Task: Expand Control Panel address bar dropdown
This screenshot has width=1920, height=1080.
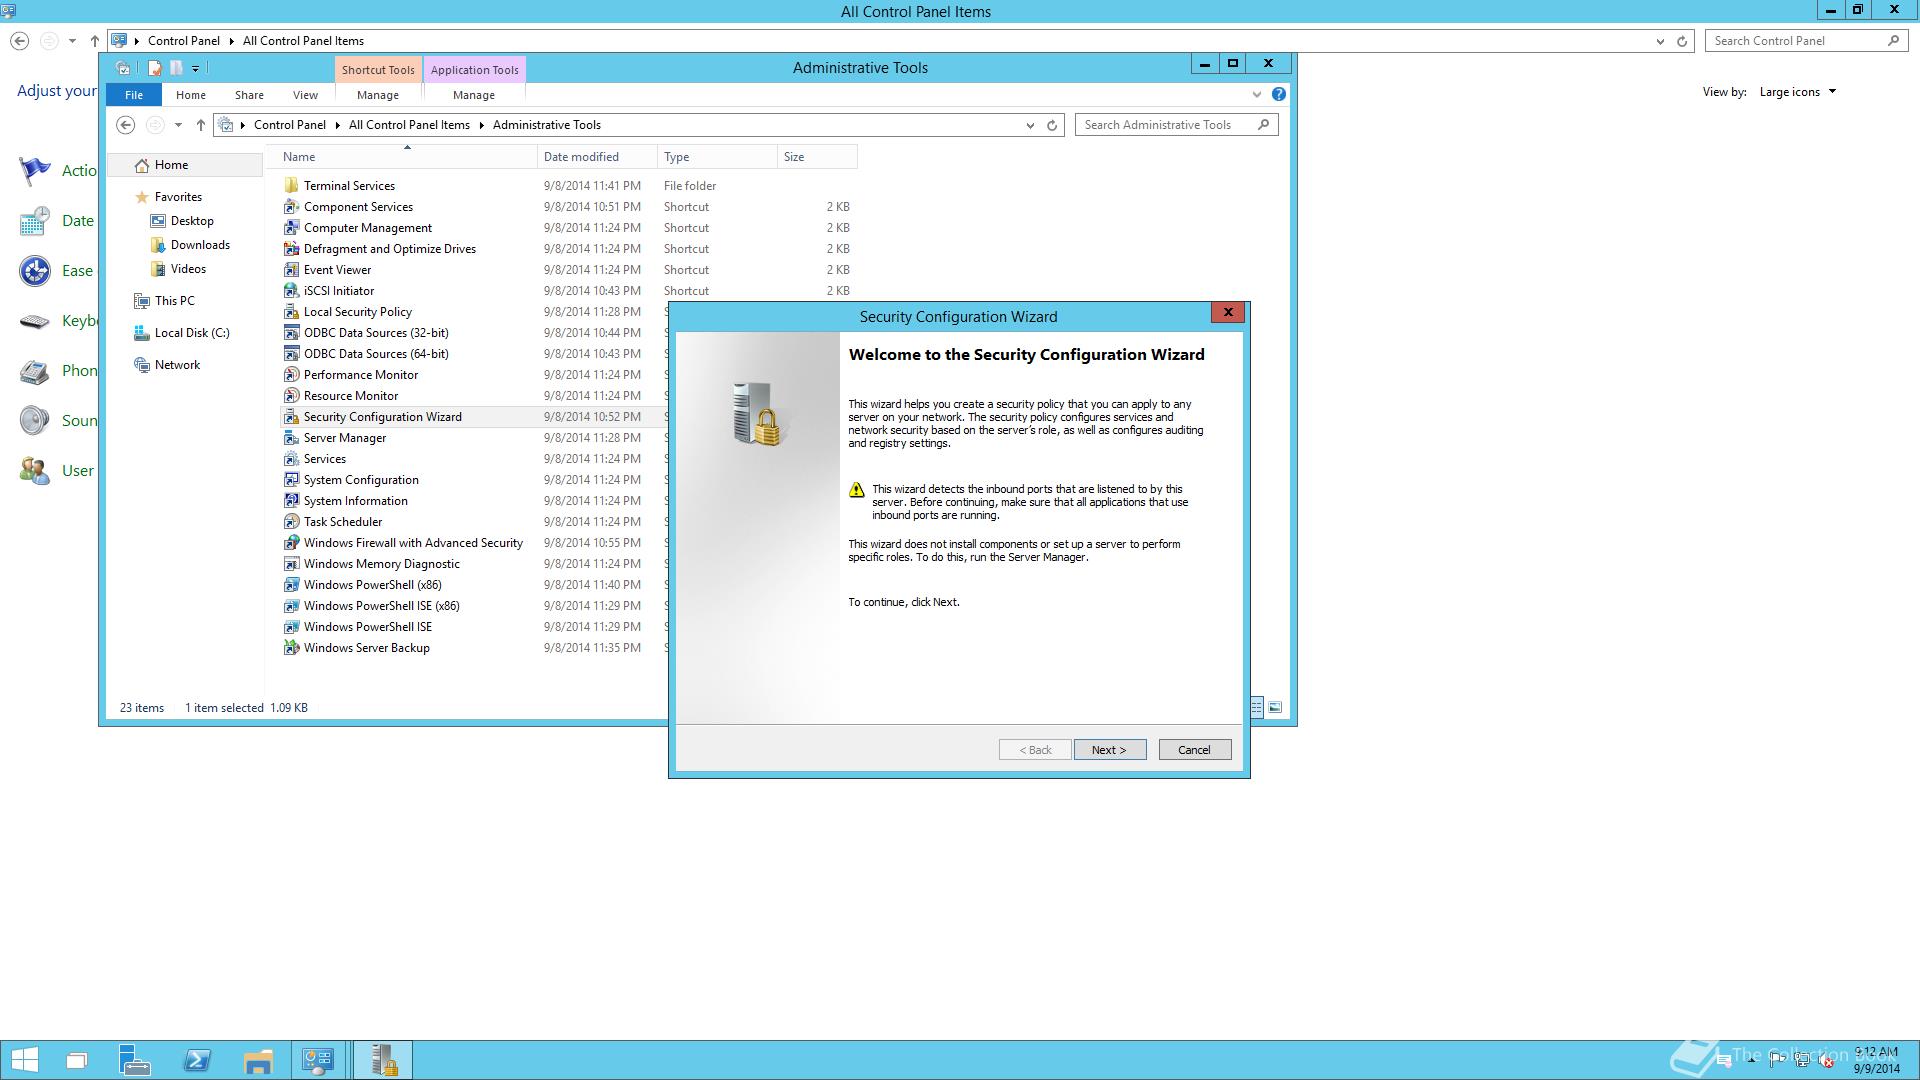Action: coord(1660,41)
